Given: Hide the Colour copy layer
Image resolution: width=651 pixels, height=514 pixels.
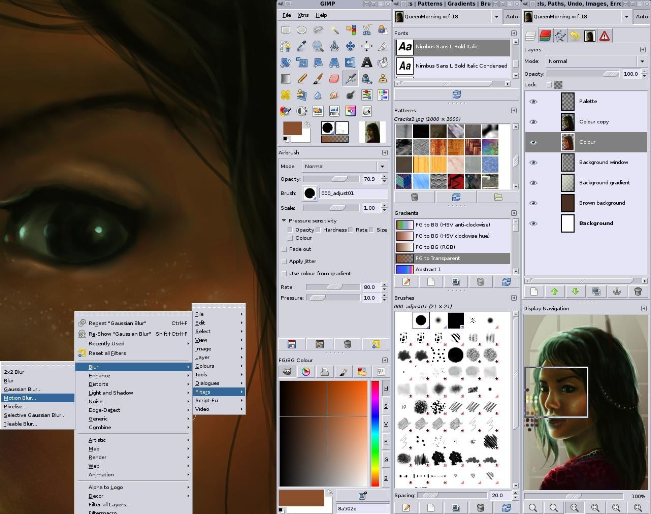Looking at the screenshot, I should click(x=534, y=122).
